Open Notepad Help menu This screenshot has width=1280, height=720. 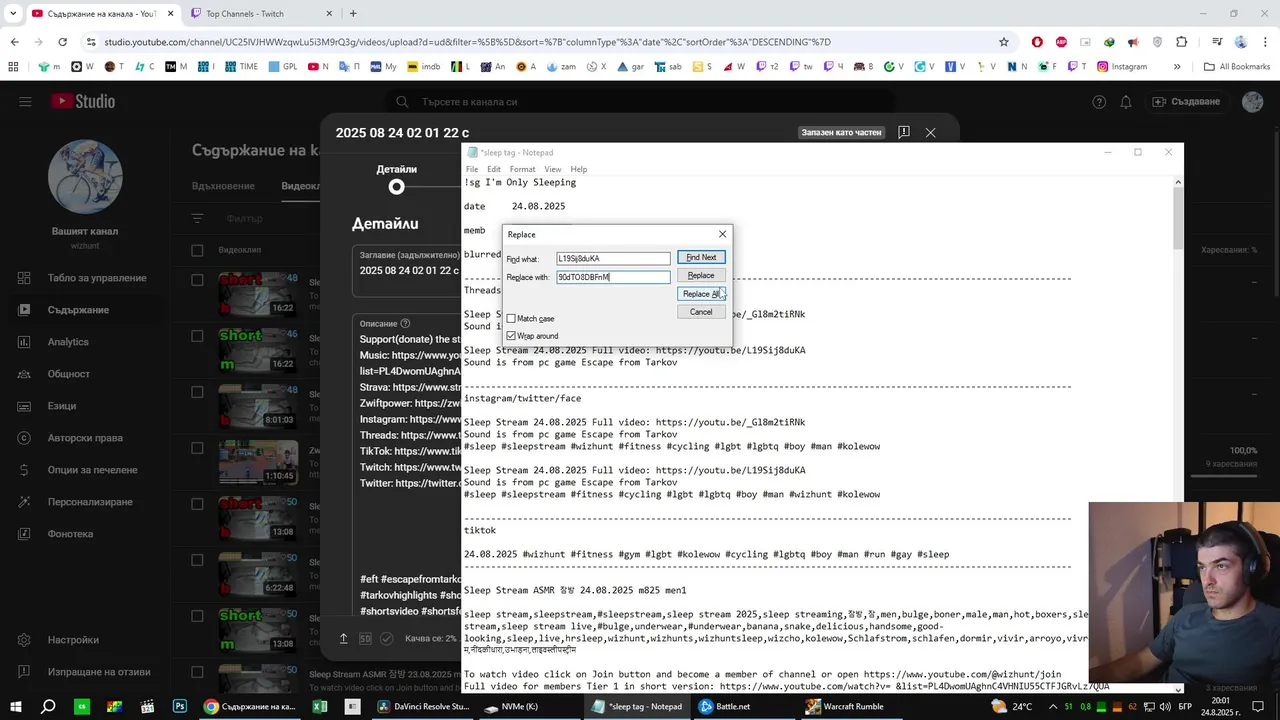pos(579,169)
